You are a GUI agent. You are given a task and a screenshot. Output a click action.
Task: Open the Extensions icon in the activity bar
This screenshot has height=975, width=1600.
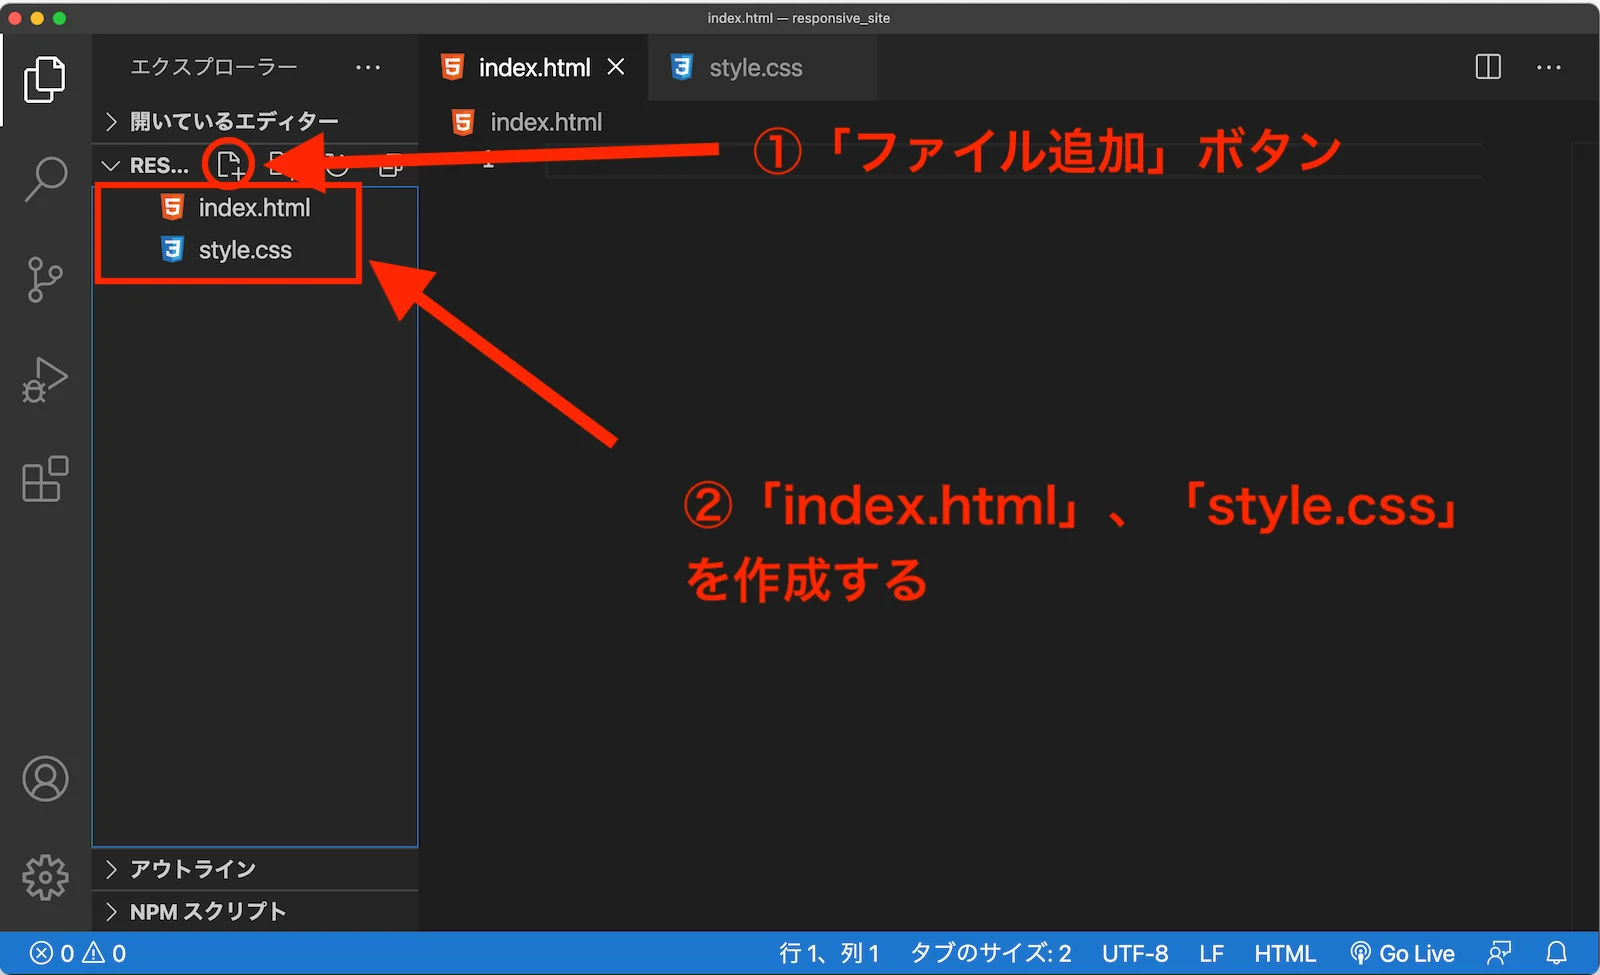coord(44,480)
